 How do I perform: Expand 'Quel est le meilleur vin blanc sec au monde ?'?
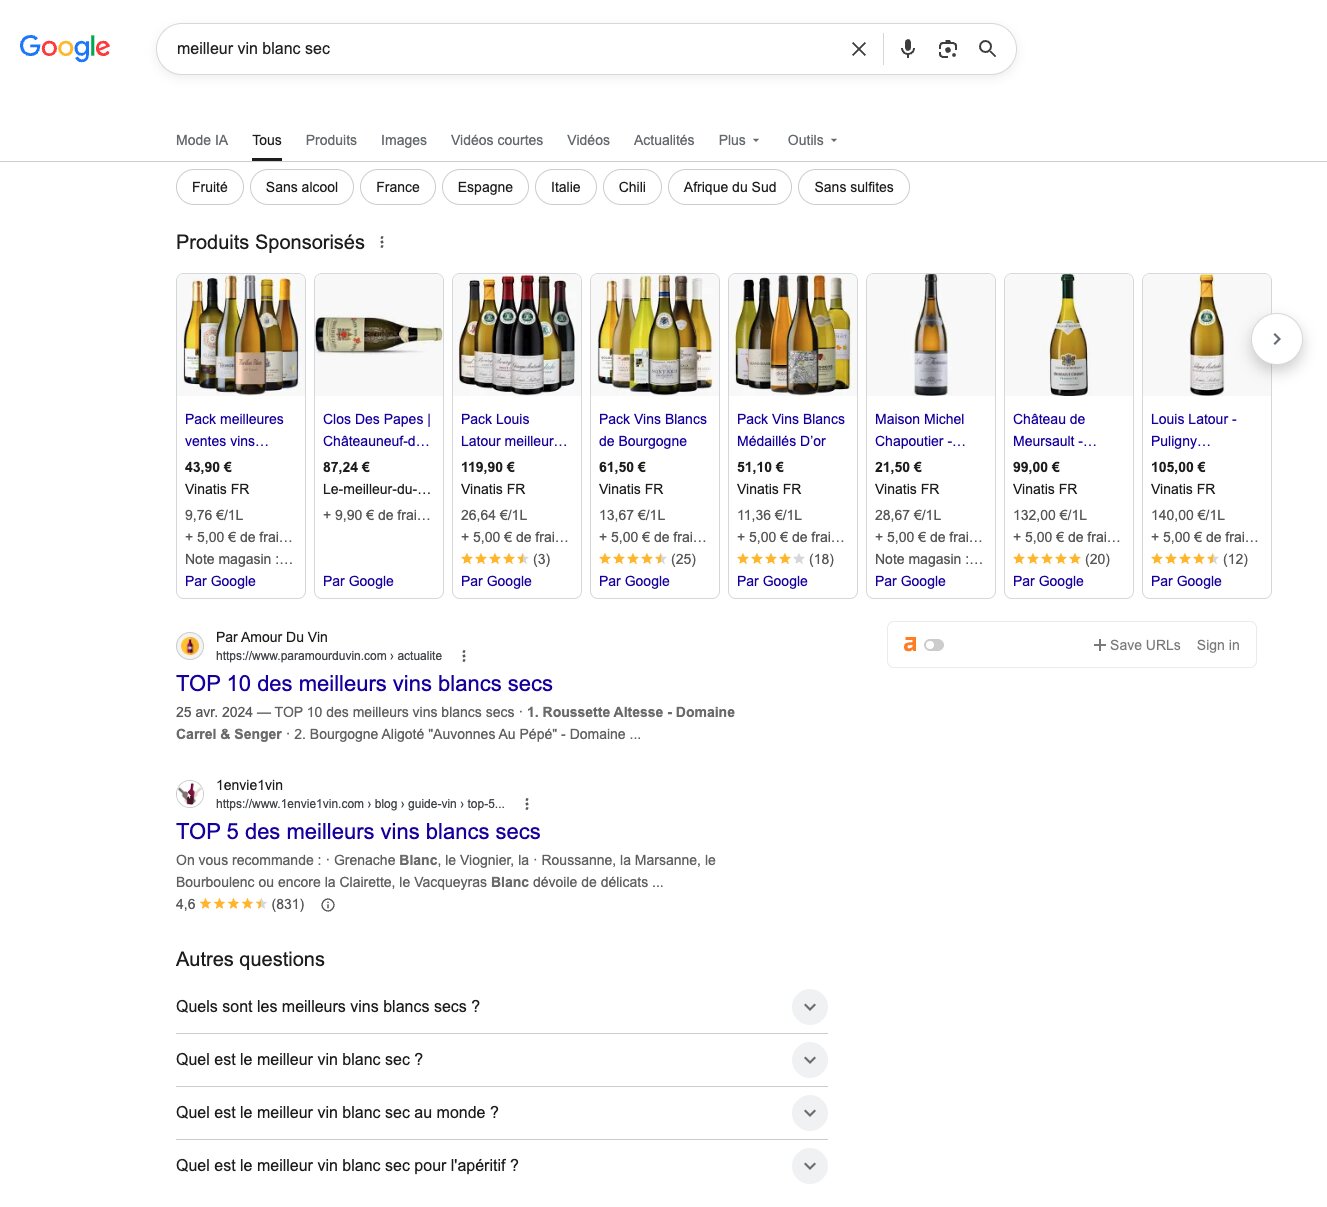(502, 1113)
